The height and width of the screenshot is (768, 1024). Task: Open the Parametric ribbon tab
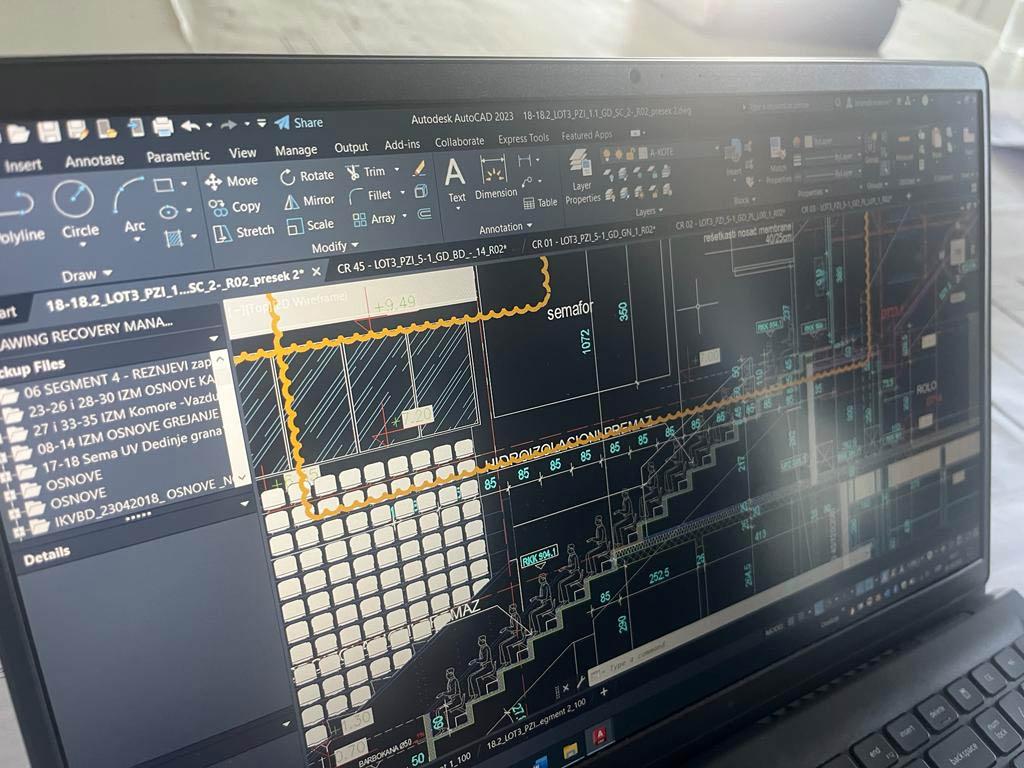click(177, 156)
